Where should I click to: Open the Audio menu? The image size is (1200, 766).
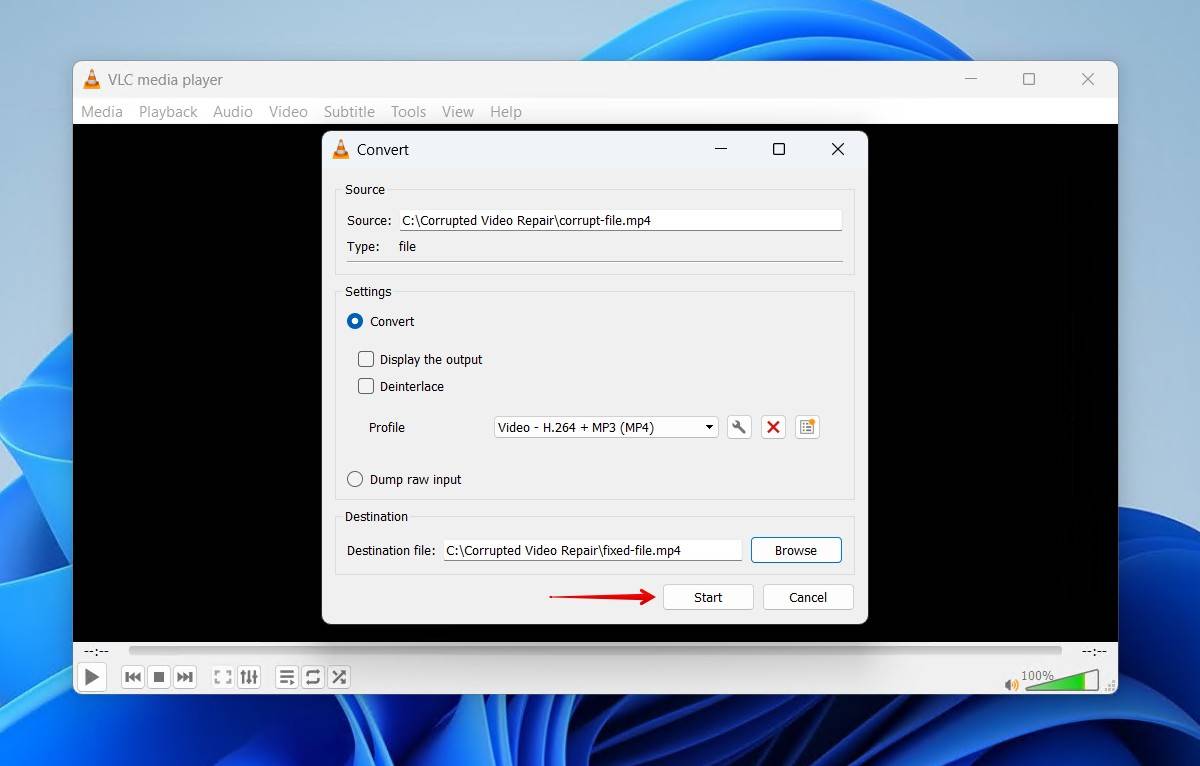233,112
